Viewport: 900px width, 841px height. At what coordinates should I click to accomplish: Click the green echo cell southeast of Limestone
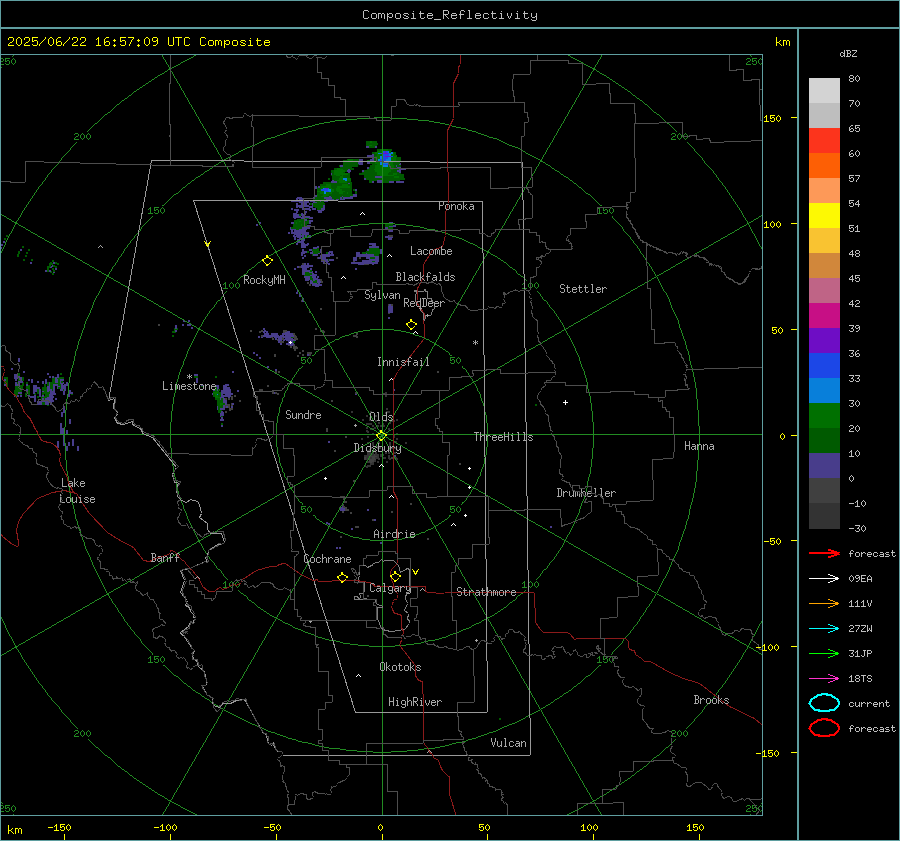point(222,401)
